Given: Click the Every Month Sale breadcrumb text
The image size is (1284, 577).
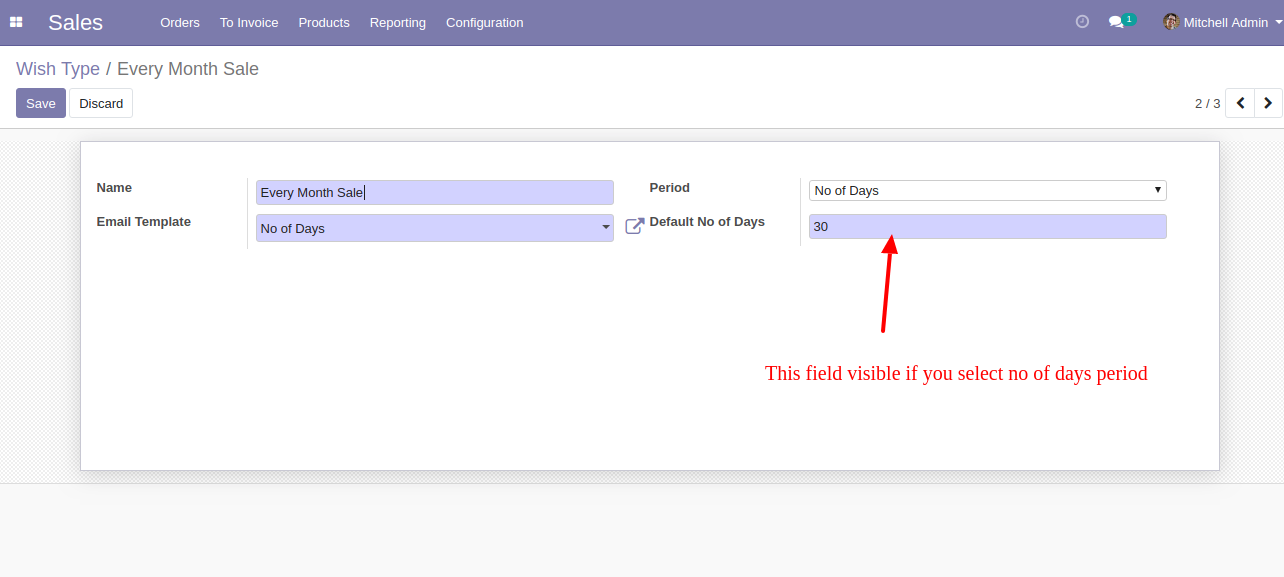Looking at the screenshot, I should [188, 69].
